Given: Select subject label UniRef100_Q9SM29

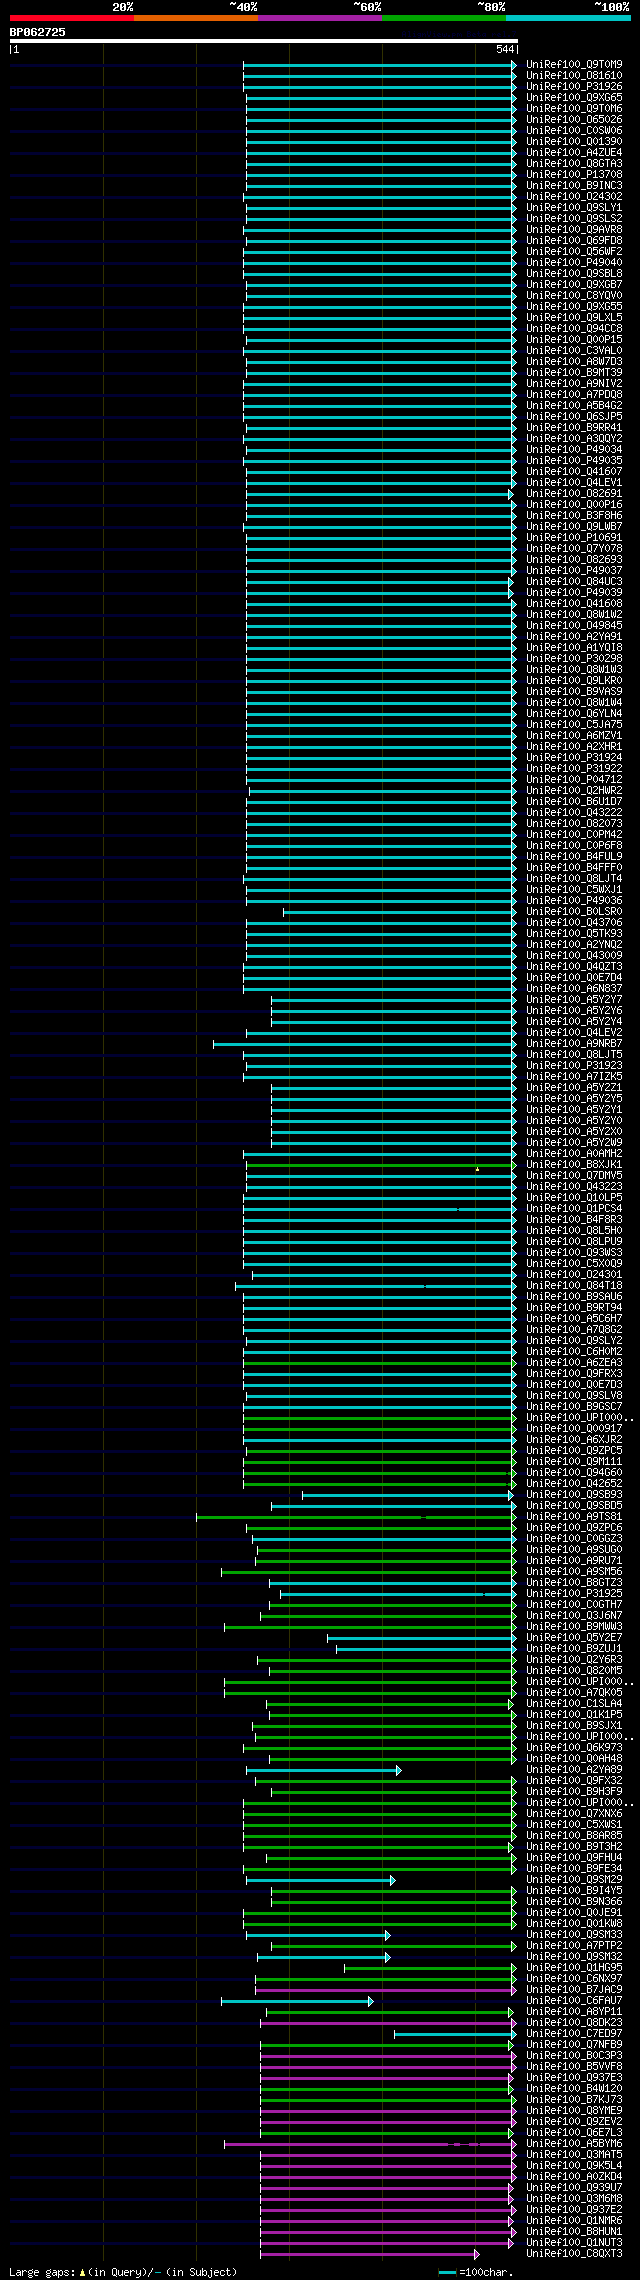Looking at the screenshot, I should (574, 1879).
